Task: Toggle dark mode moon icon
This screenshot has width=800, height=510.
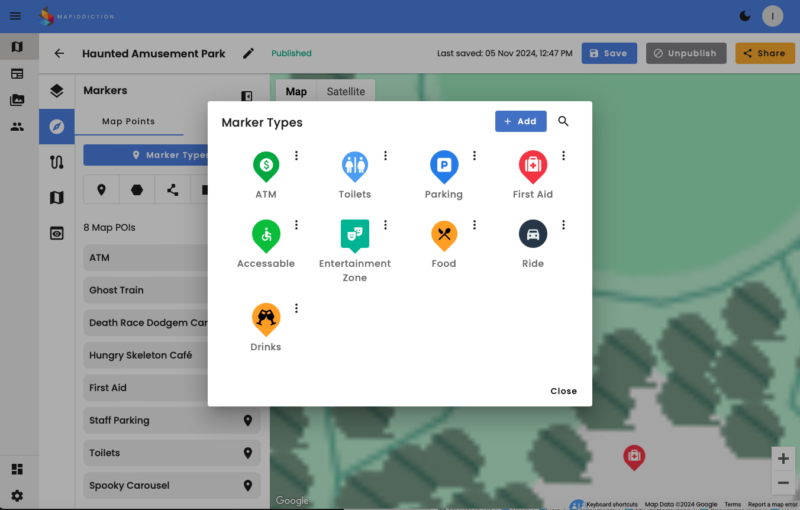Action: 744,16
